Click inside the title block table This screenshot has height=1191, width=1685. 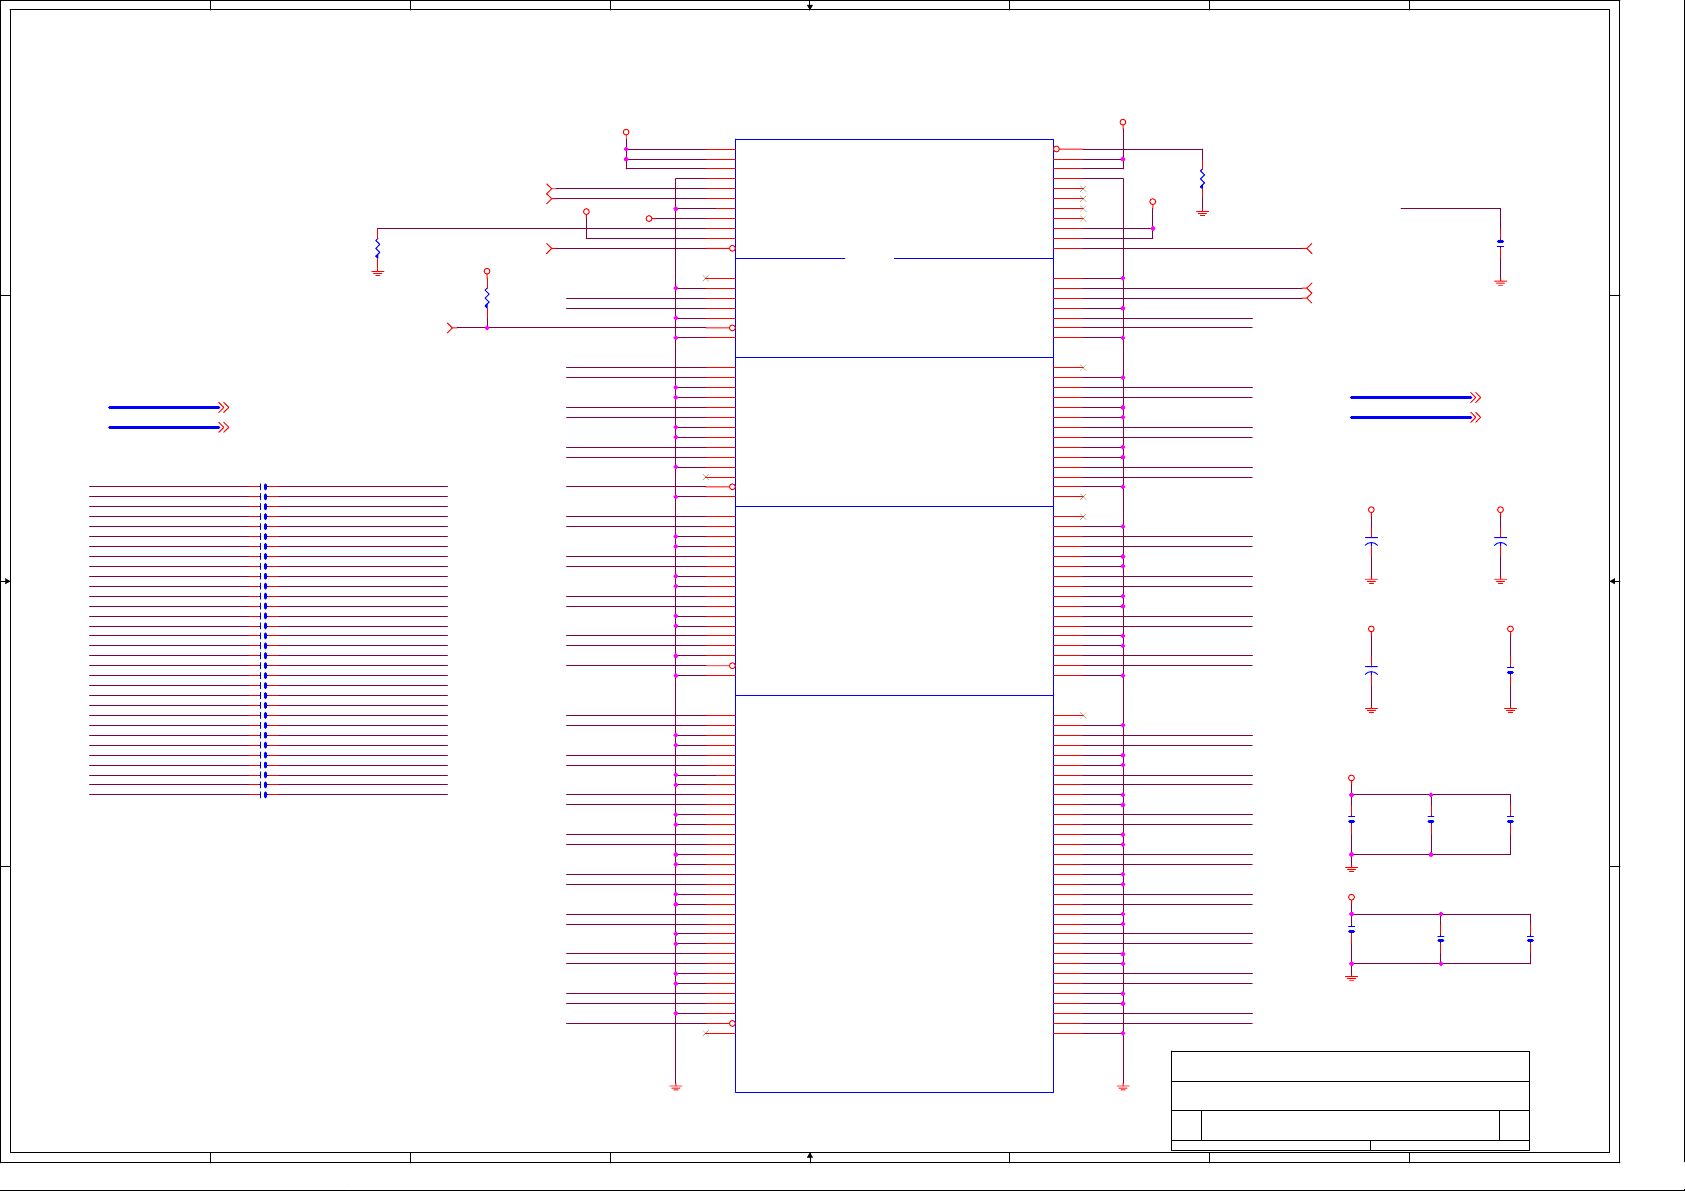pyautogui.click(x=1350, y=1100)
